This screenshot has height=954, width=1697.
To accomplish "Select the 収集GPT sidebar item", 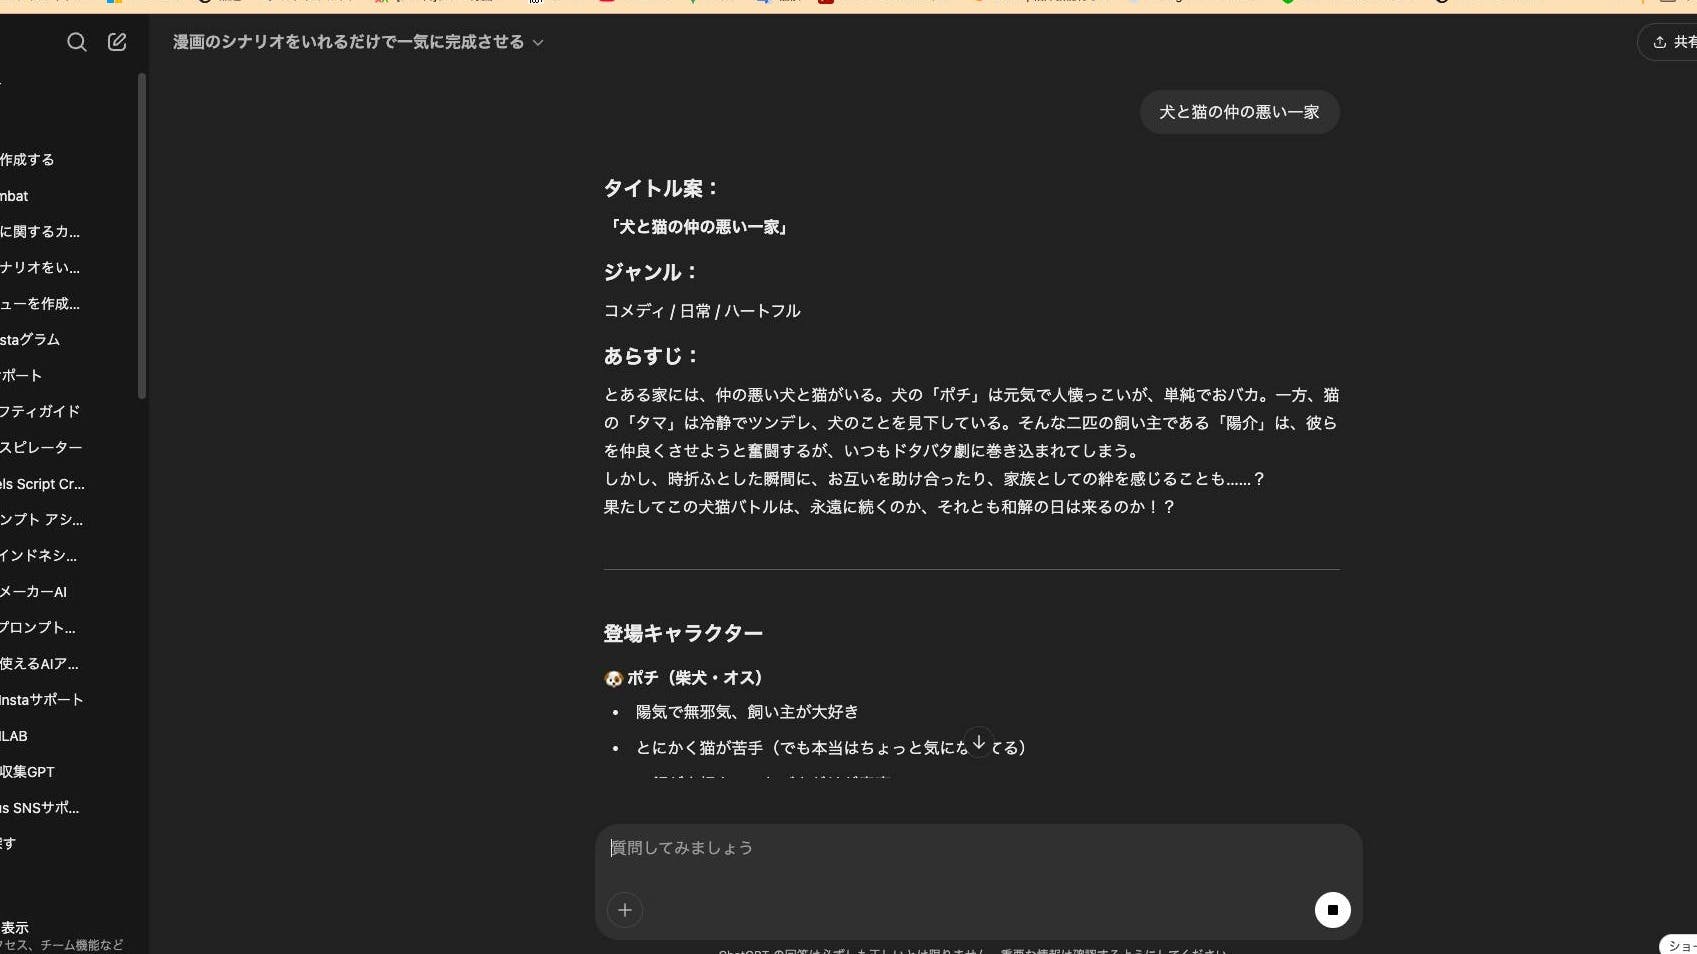I will point(28,772).
